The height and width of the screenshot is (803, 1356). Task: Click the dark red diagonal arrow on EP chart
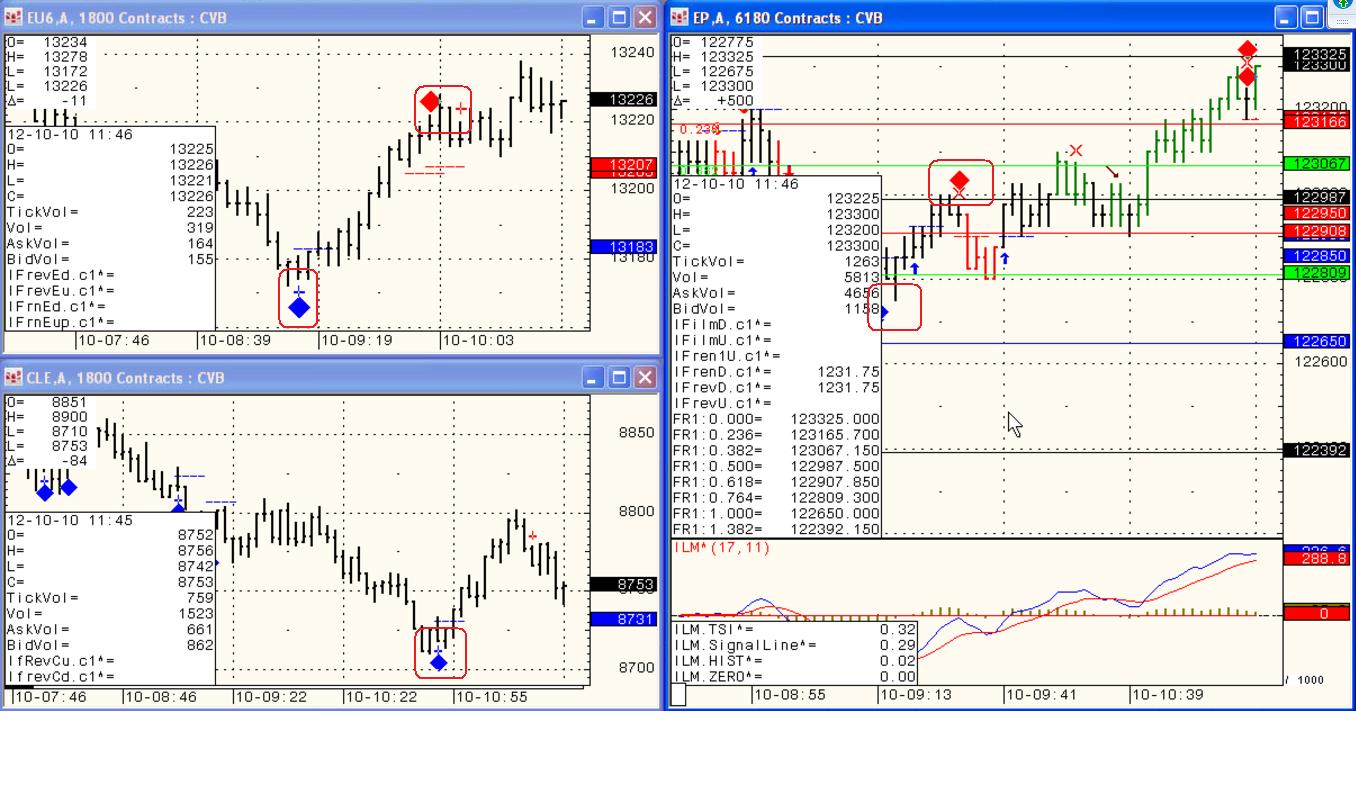1111,173
